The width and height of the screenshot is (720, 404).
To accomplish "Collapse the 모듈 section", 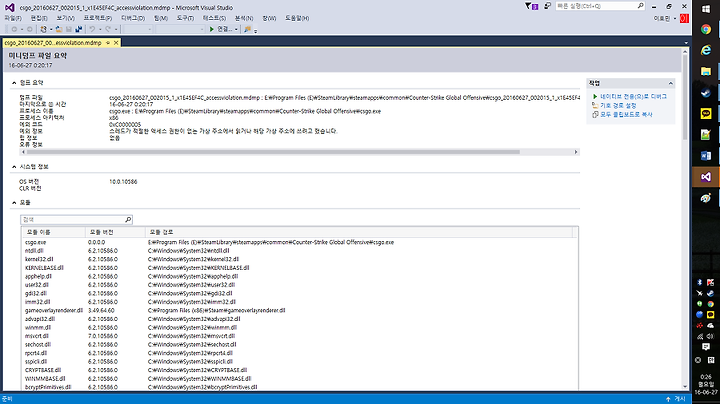I will 14,202.
